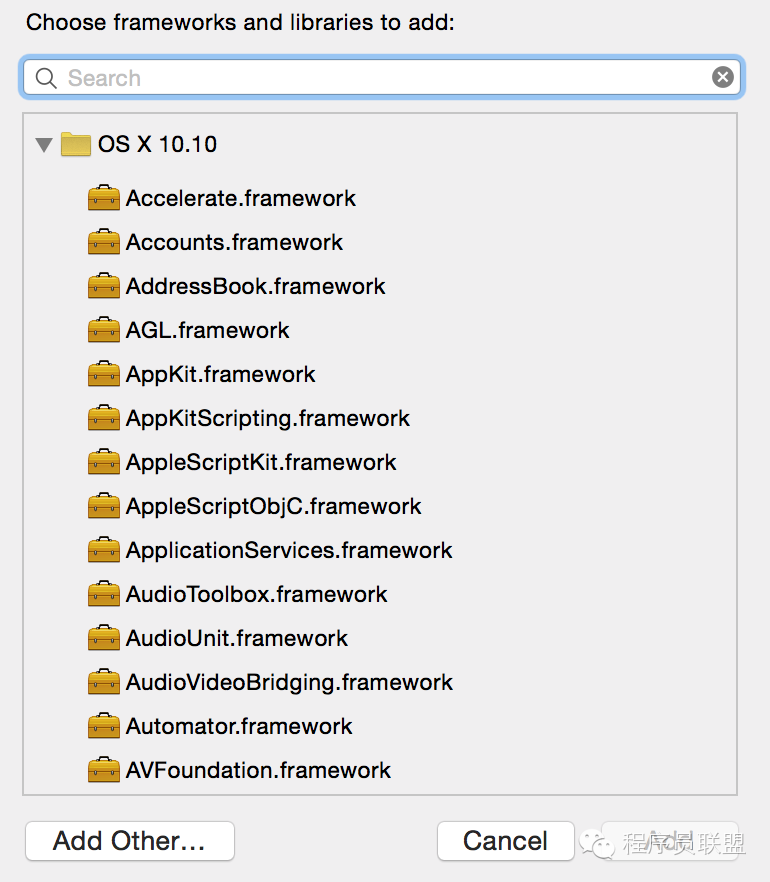Select AppKit.framework in the list
Screen dimensions: 770x882
(220, 374)
